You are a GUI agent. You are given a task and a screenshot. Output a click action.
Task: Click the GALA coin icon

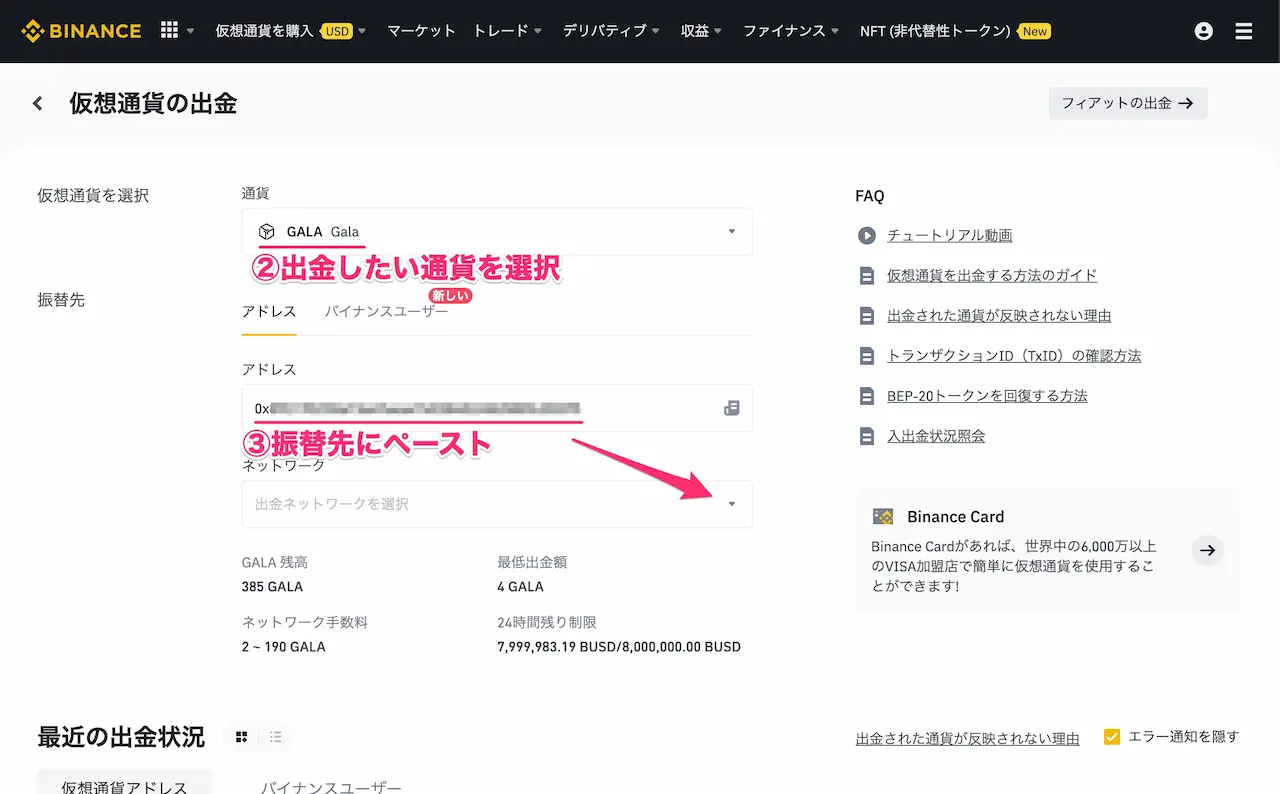[x=266, y=232]
